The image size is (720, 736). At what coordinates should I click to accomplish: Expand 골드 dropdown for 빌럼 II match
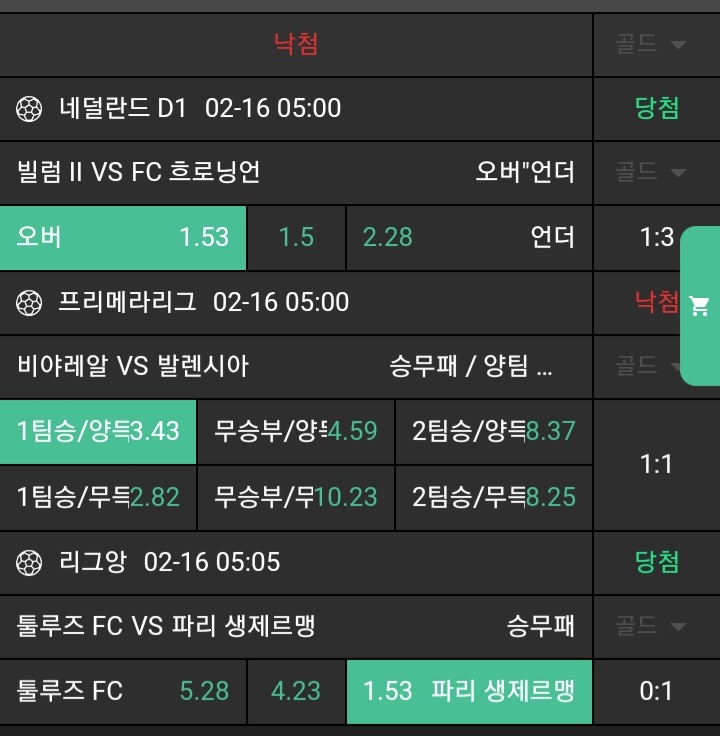(650, 172)
